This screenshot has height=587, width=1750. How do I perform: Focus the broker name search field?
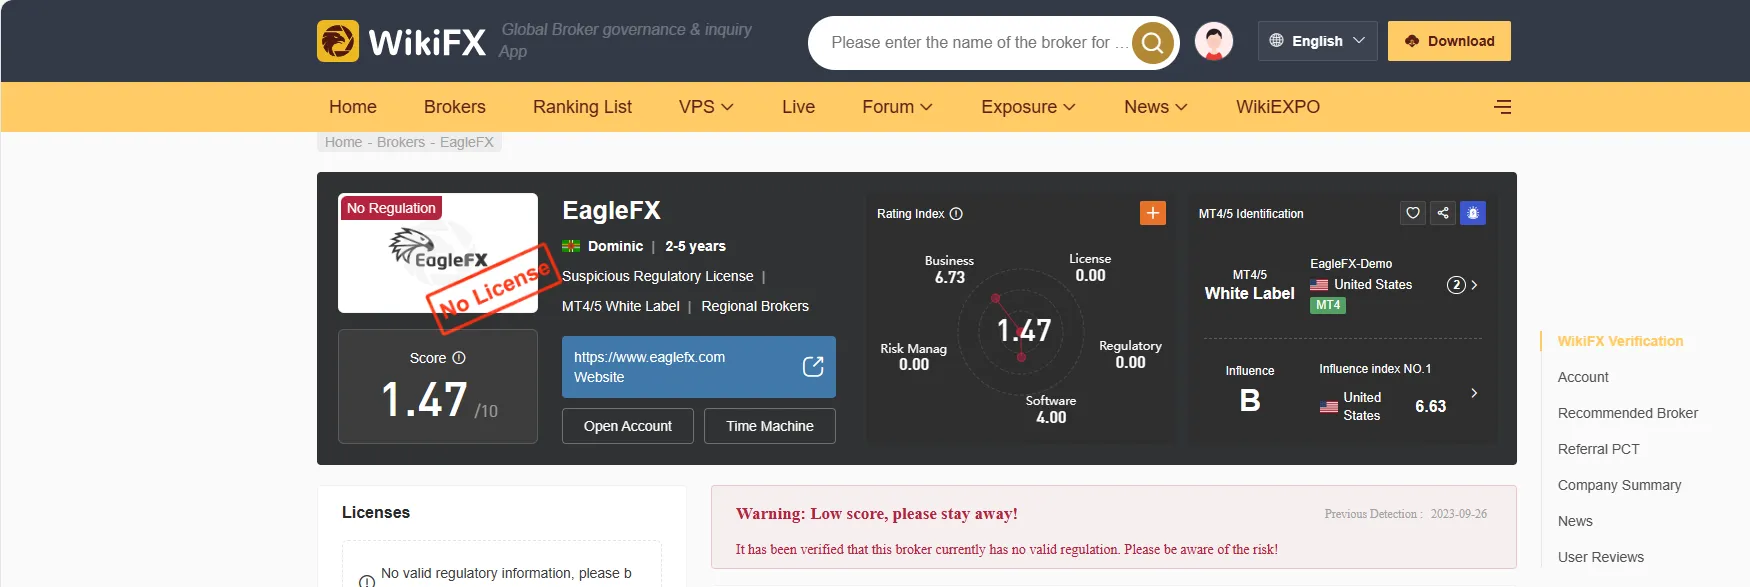[x=979, y=42]
